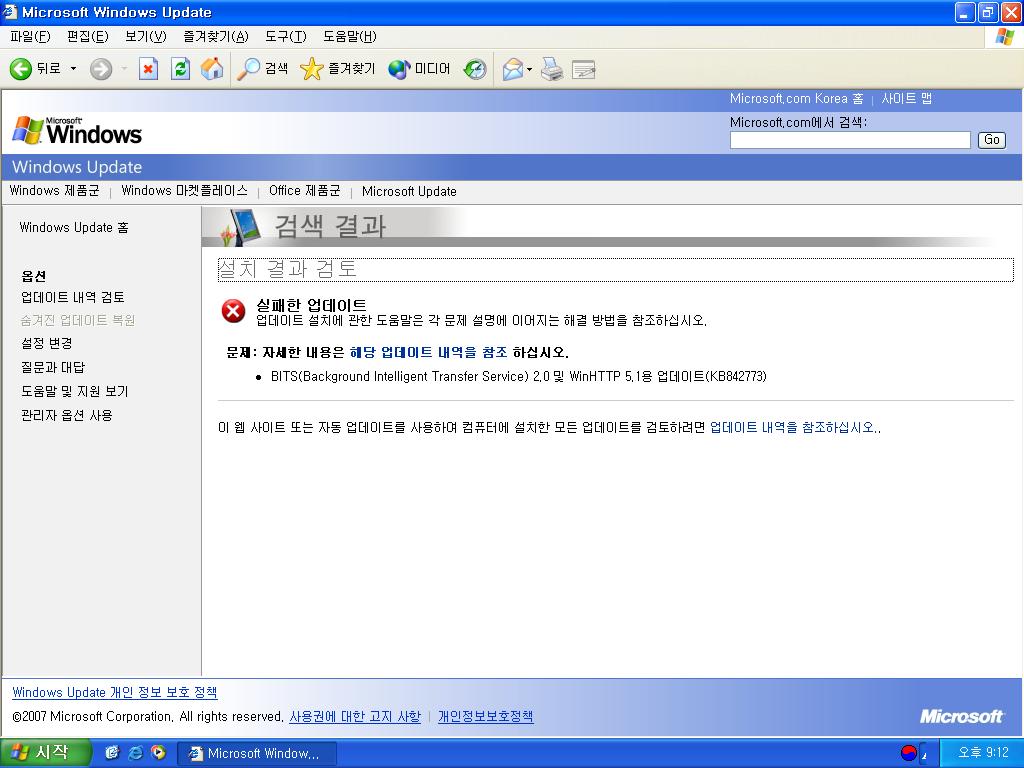Select the Microsoft Window... taskbar button
1024x768 pixels.
pos(257,754)
